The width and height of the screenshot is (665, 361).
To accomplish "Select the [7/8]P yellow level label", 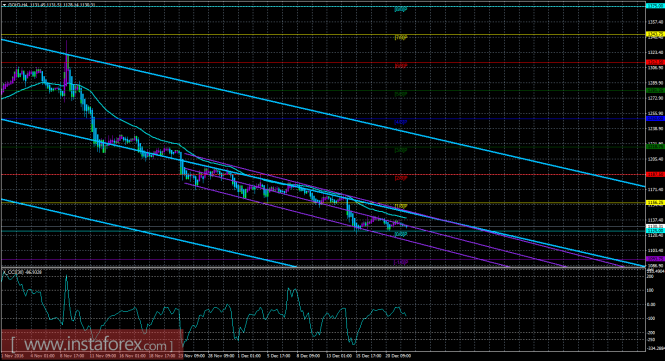I will pyautogui.click(x=400, y=37).
